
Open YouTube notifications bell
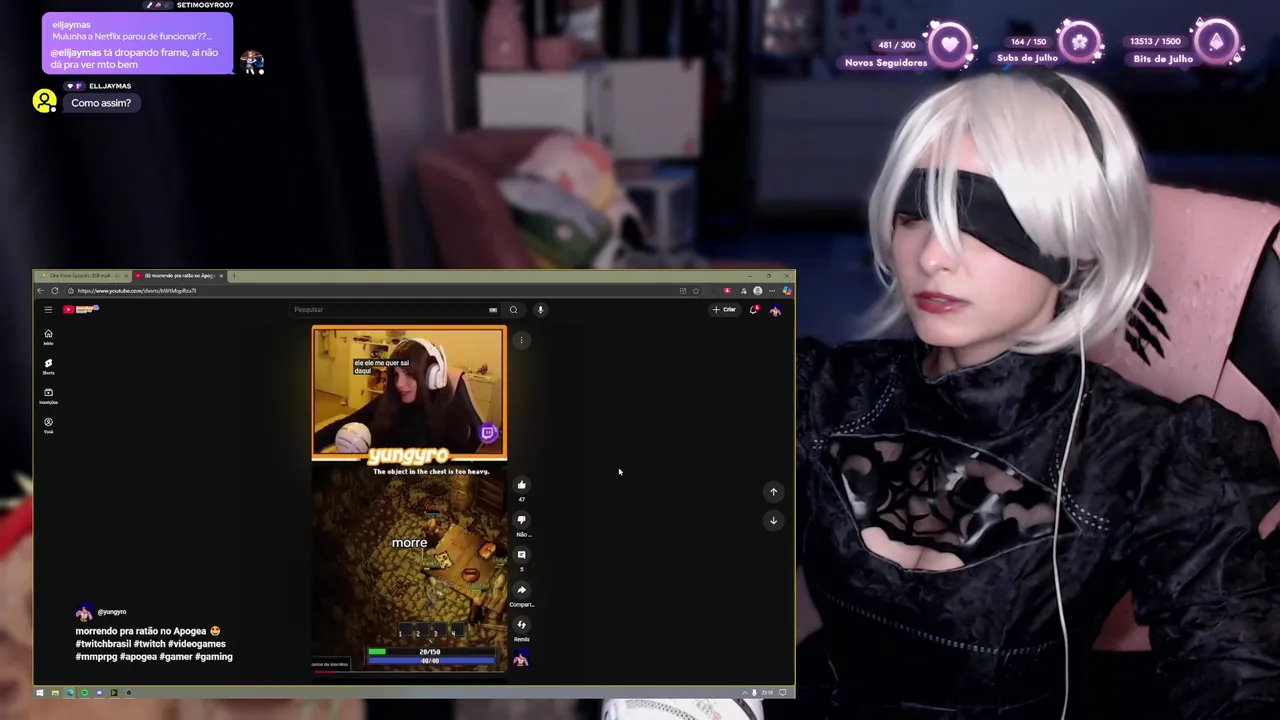tap(754, 309)
